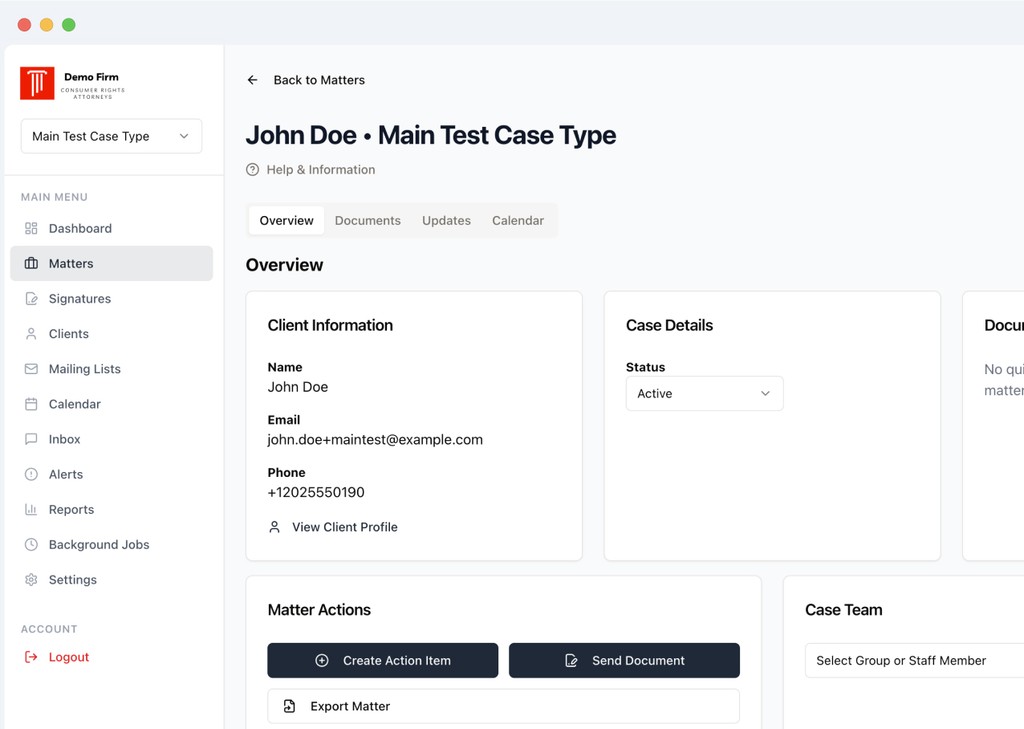Click the page title John Doe • Main Test Case Type
This screenshot has height=729, width=1024.
tap(430, 135)
